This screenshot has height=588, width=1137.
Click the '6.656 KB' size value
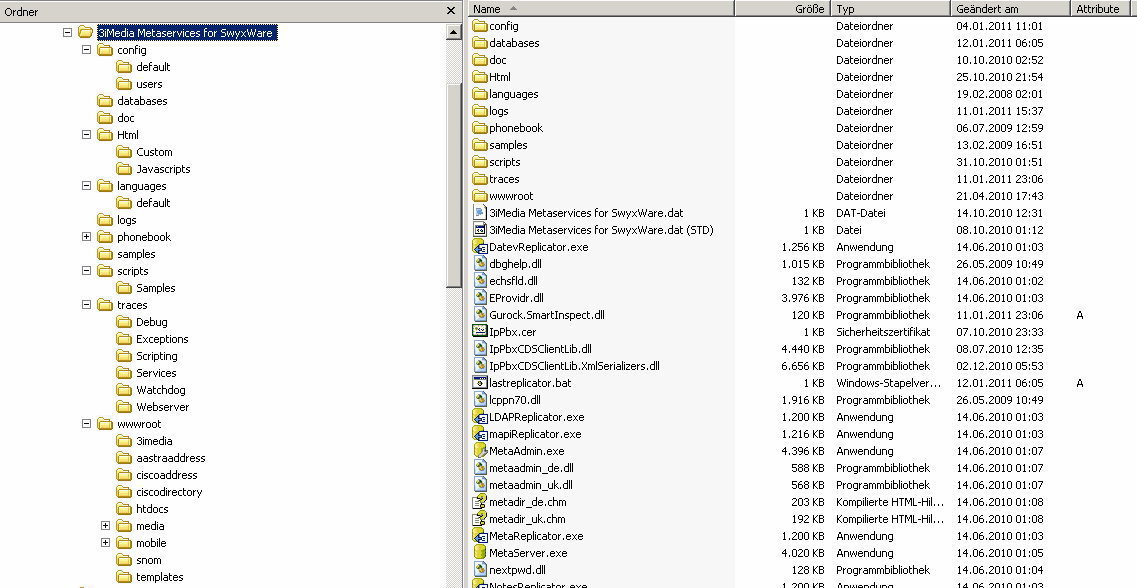pos(803,366)
